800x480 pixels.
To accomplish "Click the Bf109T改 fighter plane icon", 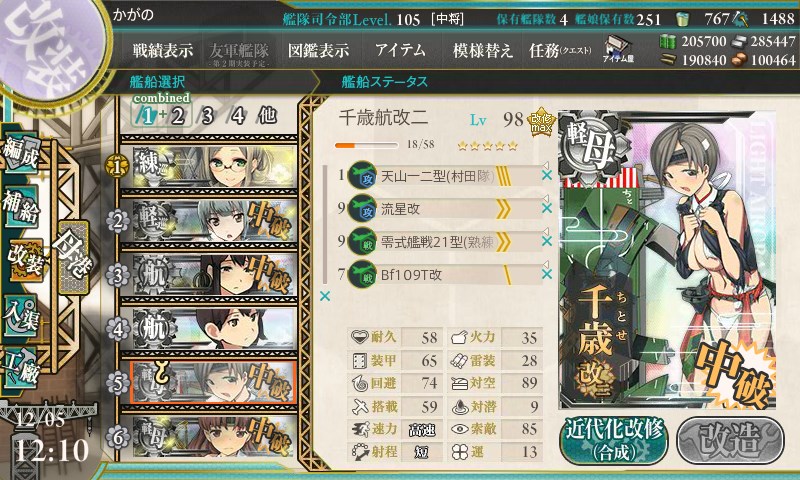I will [x=362, y=274].
